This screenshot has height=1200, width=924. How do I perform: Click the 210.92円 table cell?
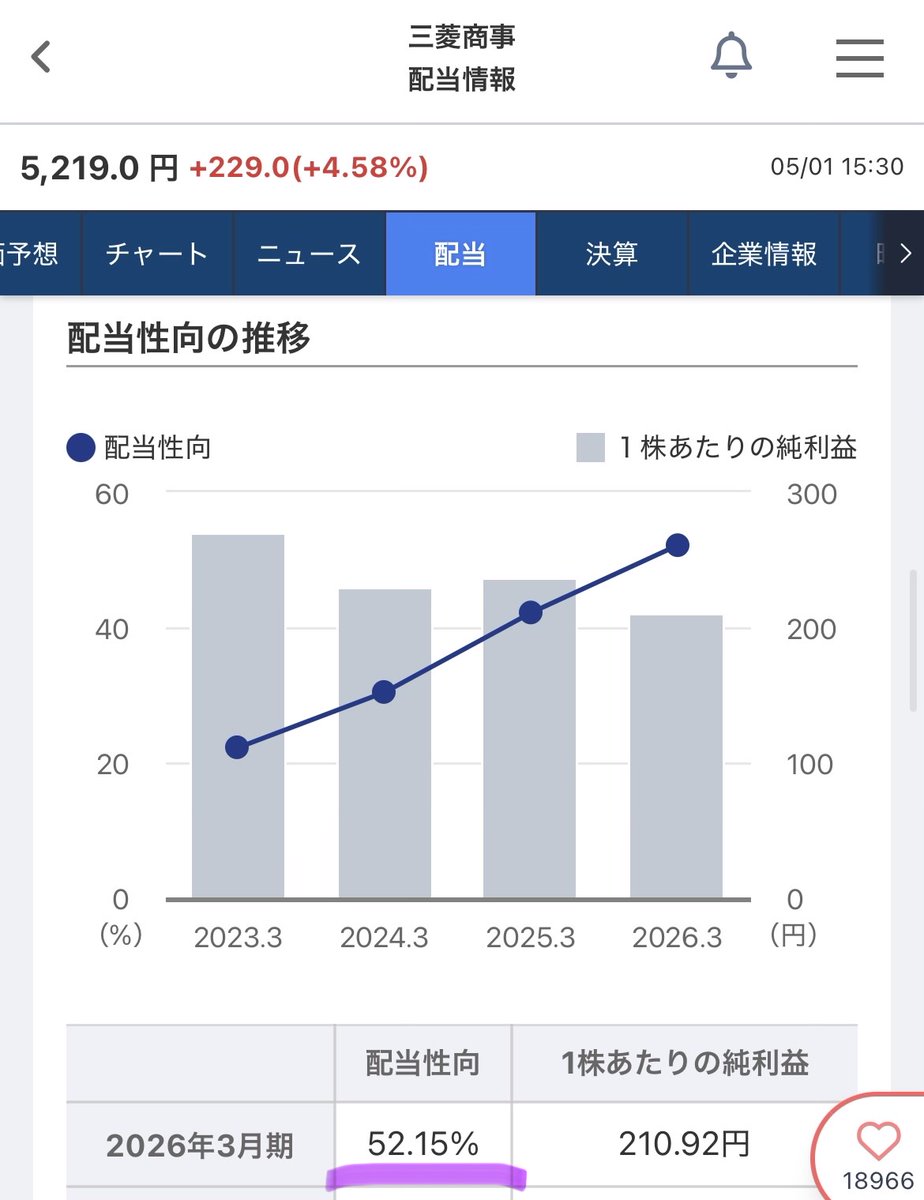pyautogui.click(x=685, y=1144)
